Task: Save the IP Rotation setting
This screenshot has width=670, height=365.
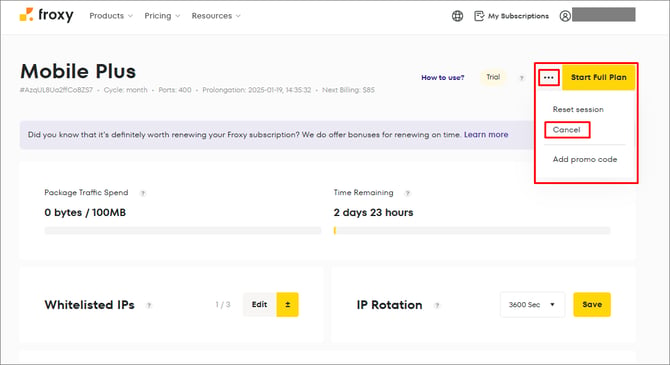Action: (x=592, y=305)
